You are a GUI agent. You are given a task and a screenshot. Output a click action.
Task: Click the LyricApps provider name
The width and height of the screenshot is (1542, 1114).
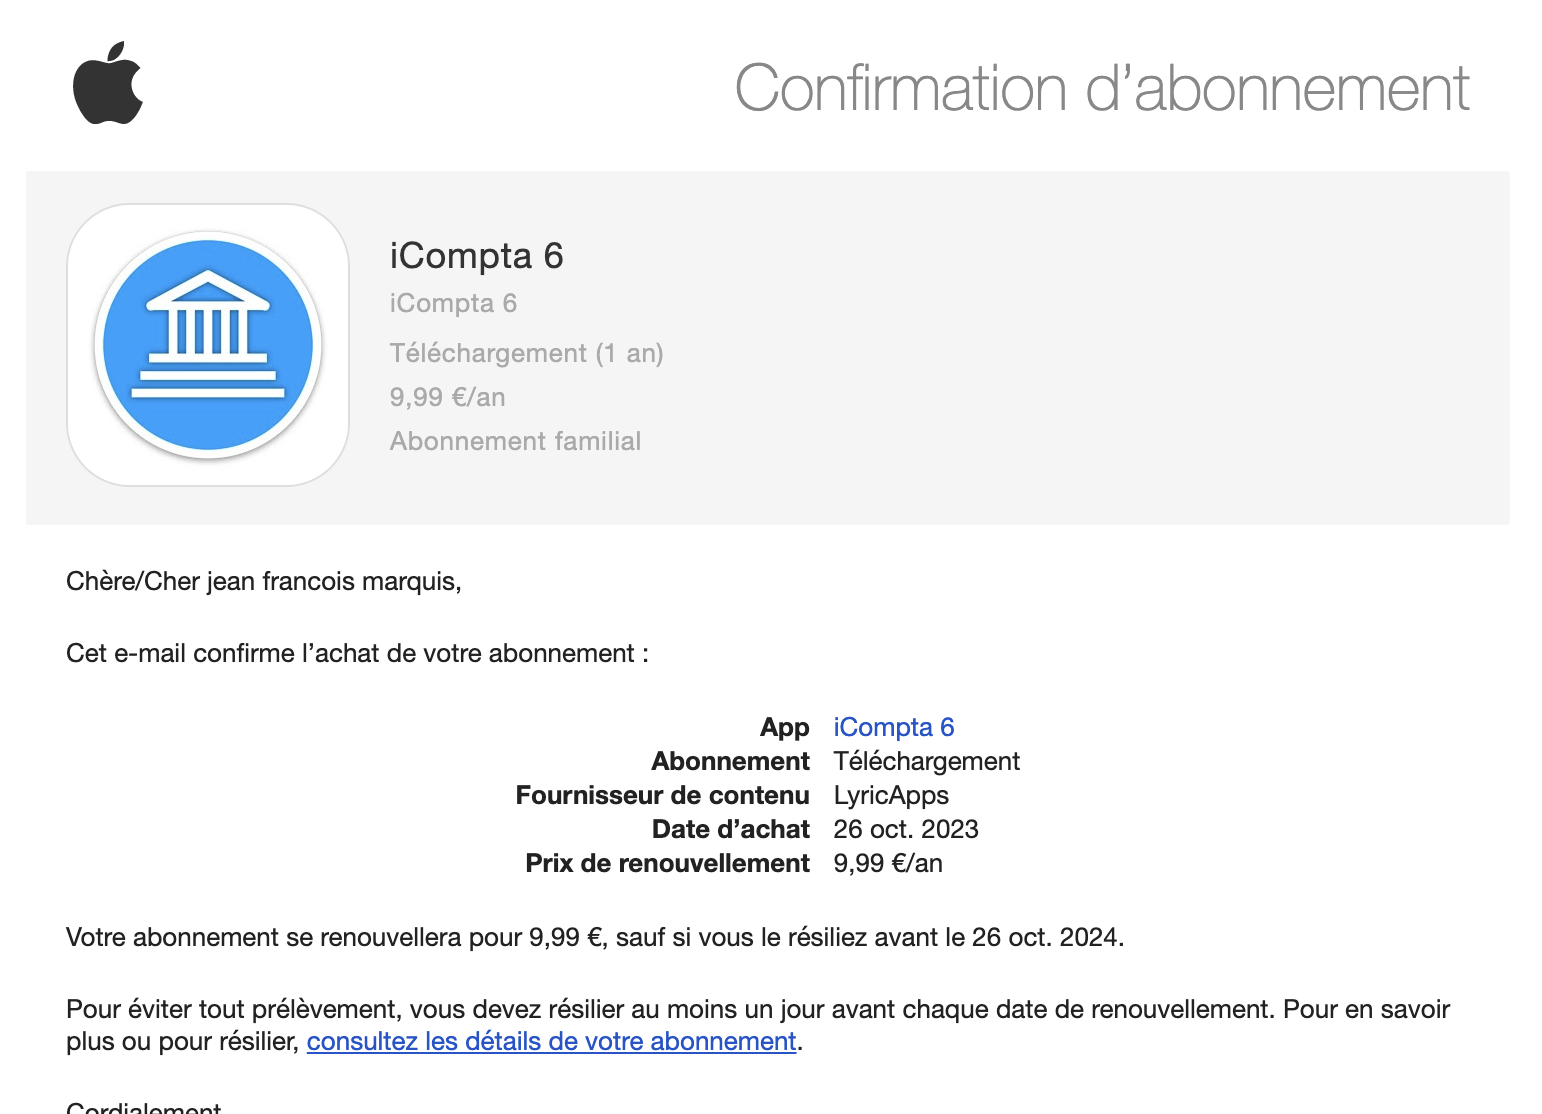[891, 795]
